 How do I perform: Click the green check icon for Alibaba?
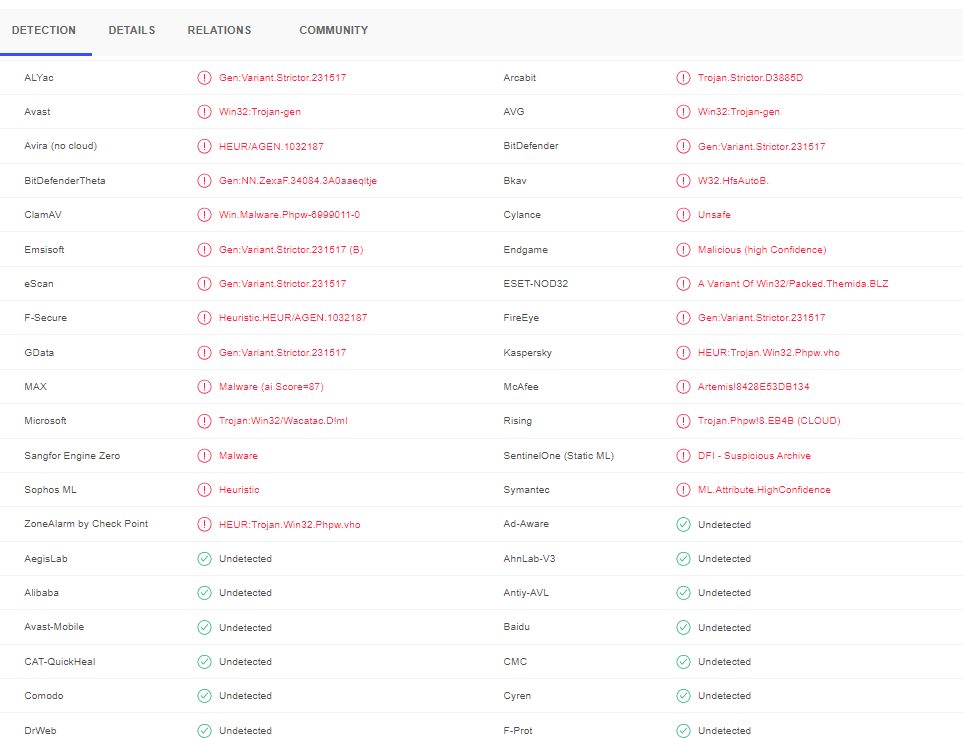(x=204, y=593)
